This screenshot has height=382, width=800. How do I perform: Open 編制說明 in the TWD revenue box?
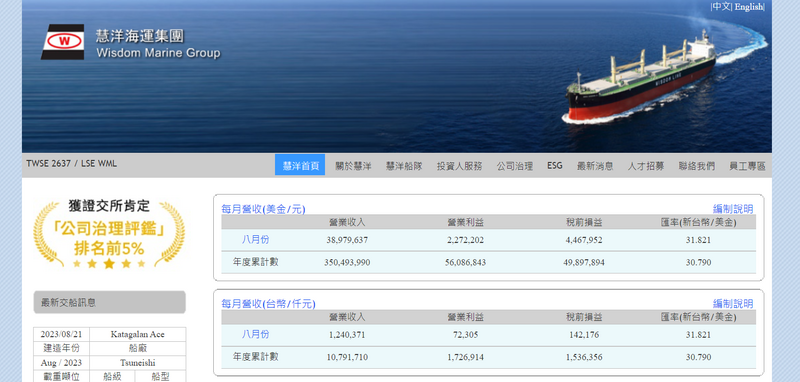pos(733,303)
